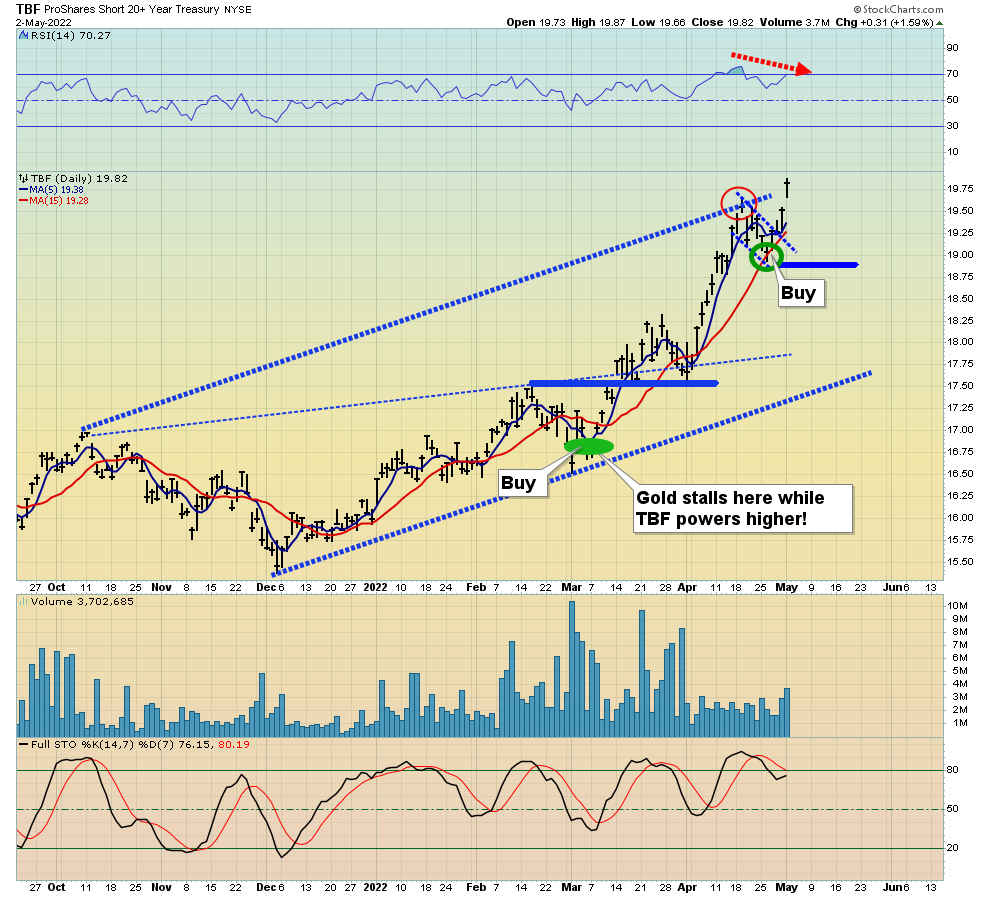The image size is (990, 897).
Task: Click the red 80.19 stochastic %D value
Action: point(234,744)
